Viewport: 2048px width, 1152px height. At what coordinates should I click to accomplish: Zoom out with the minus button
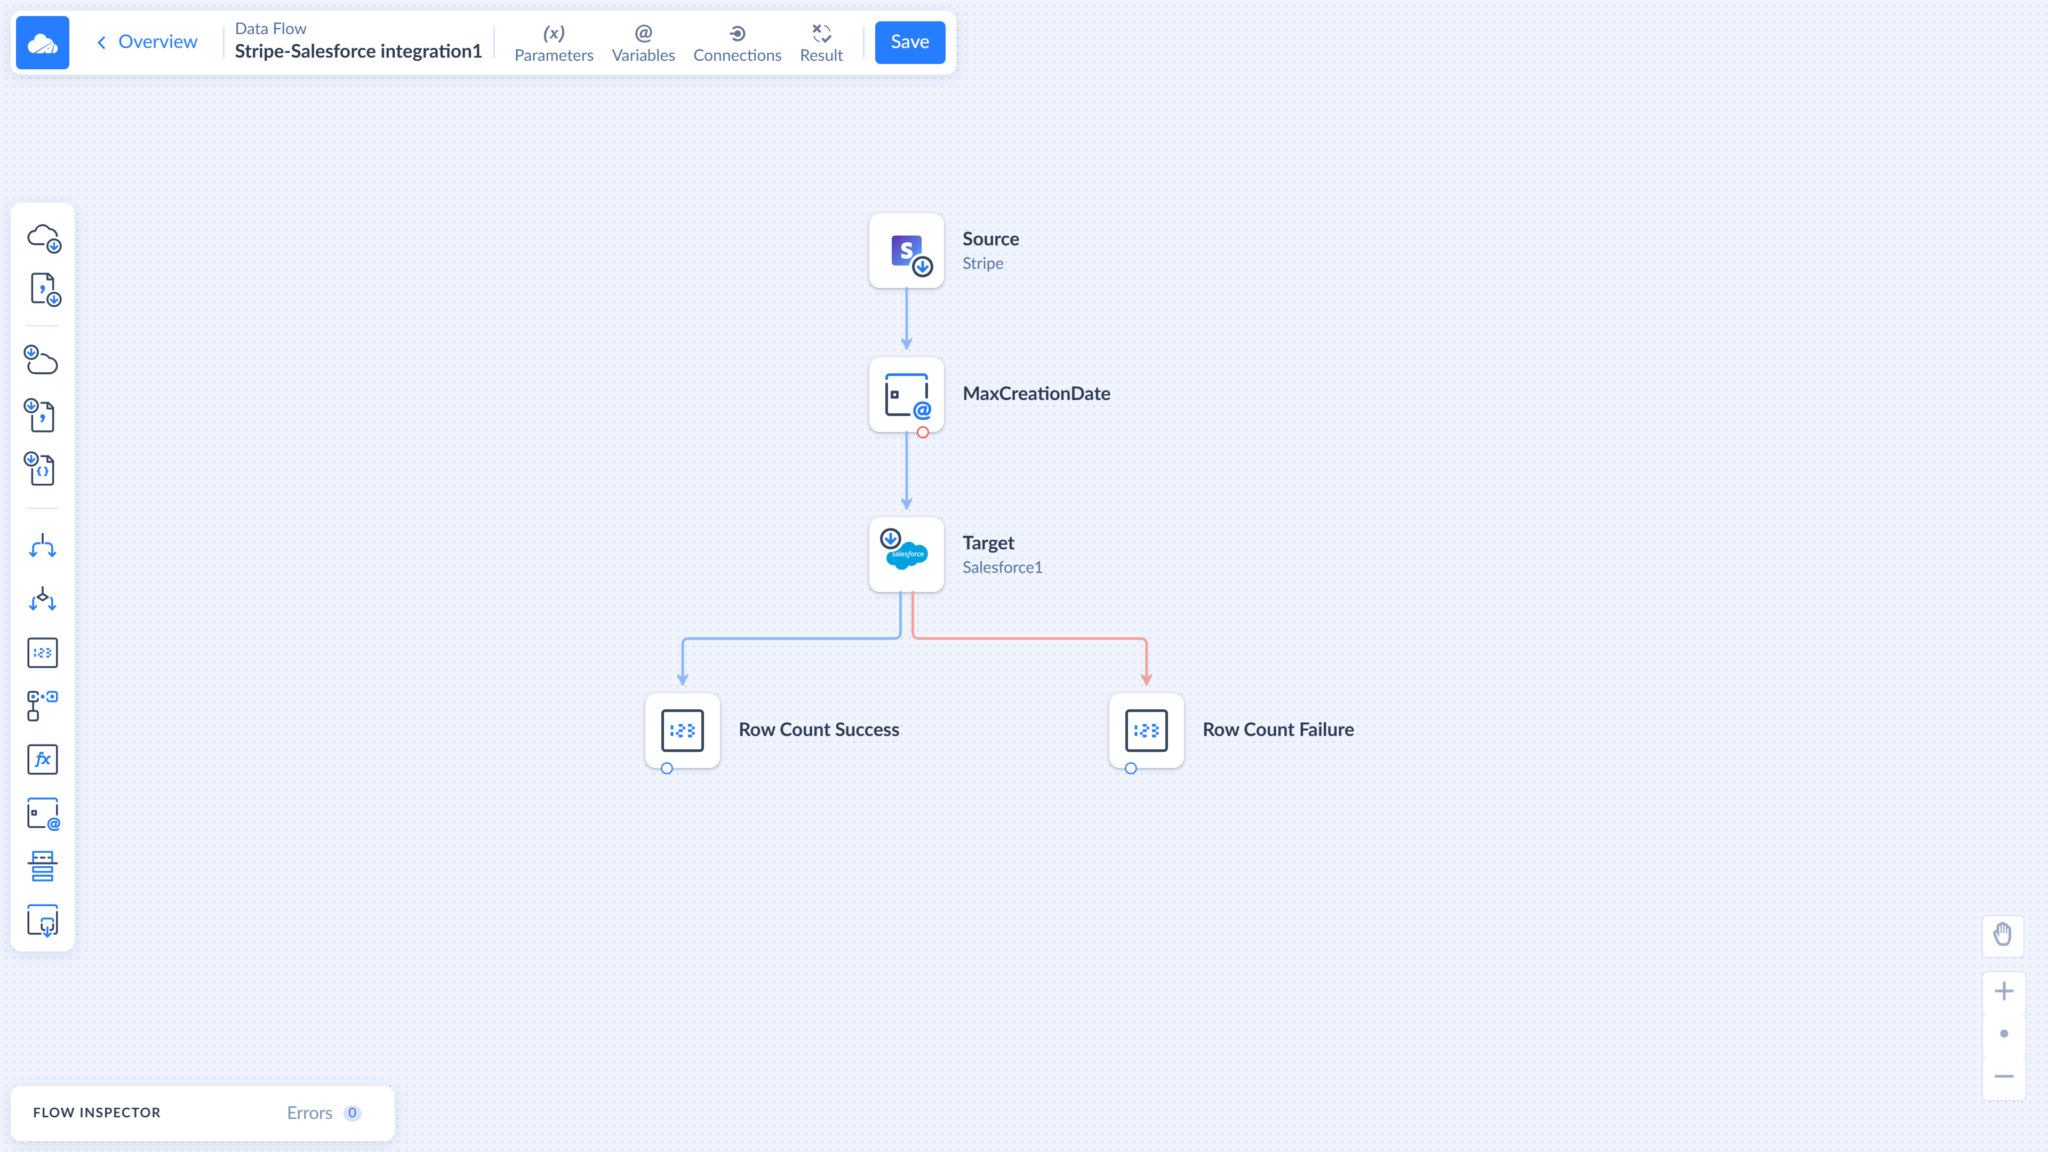(x=2003, y=1077)
